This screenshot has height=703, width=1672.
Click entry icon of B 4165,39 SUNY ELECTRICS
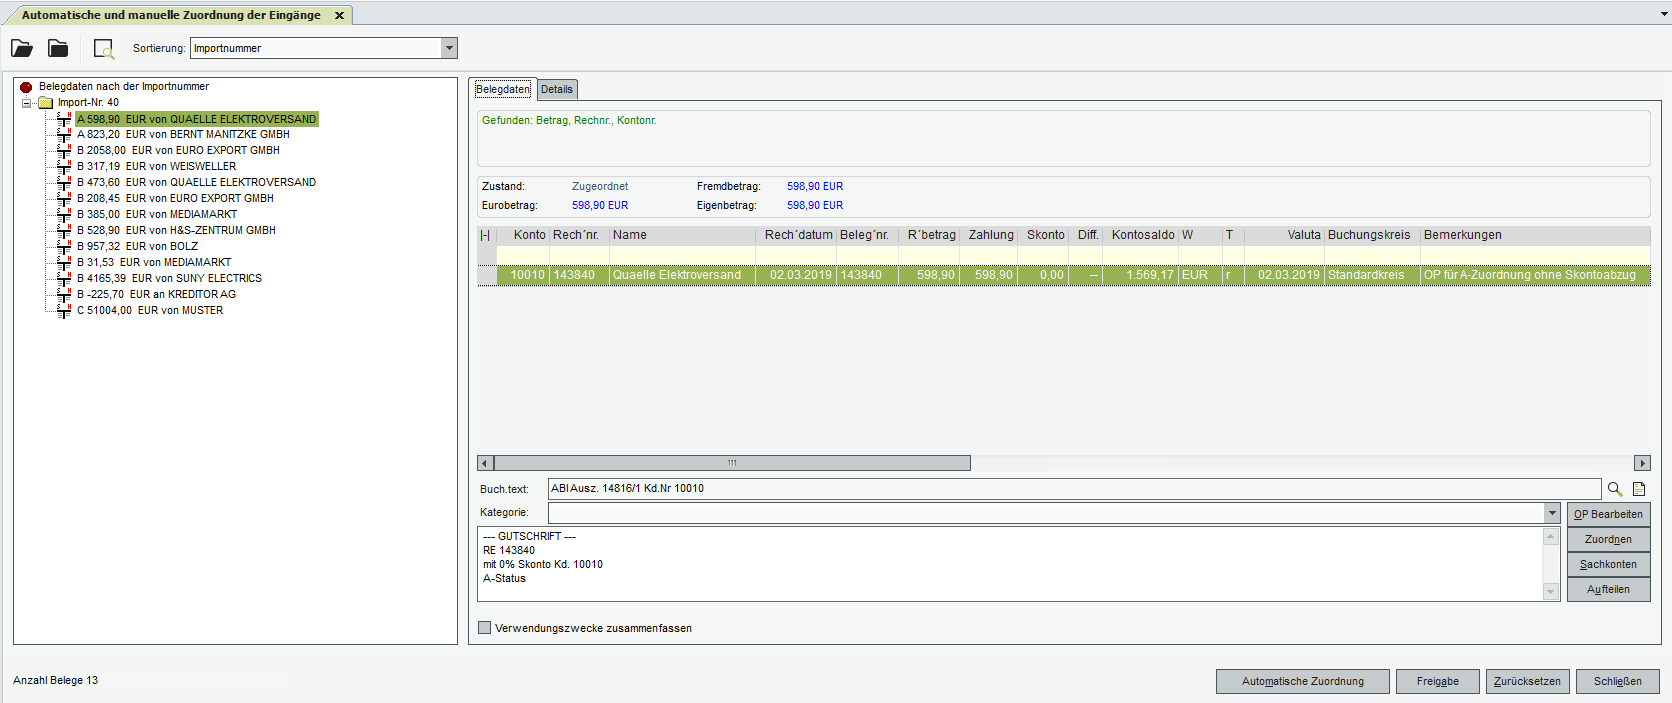click(64, 279)
